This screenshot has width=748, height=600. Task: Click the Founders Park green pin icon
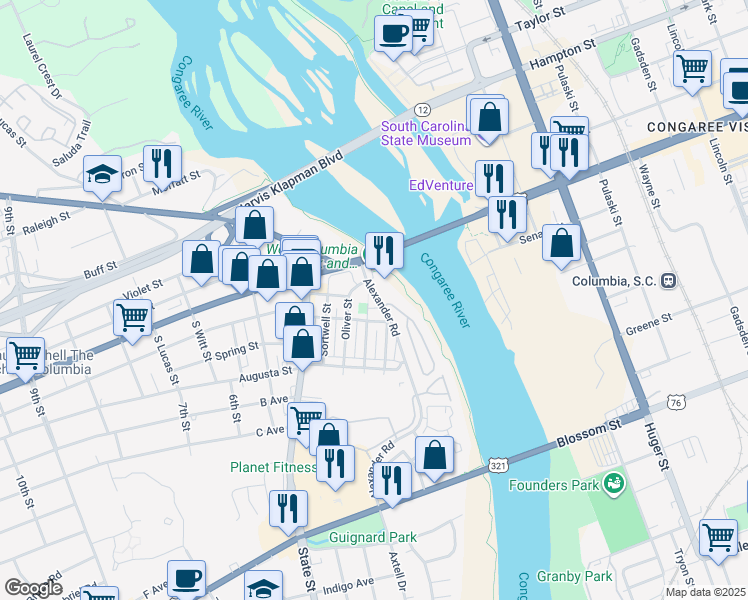tap(614, 485)
